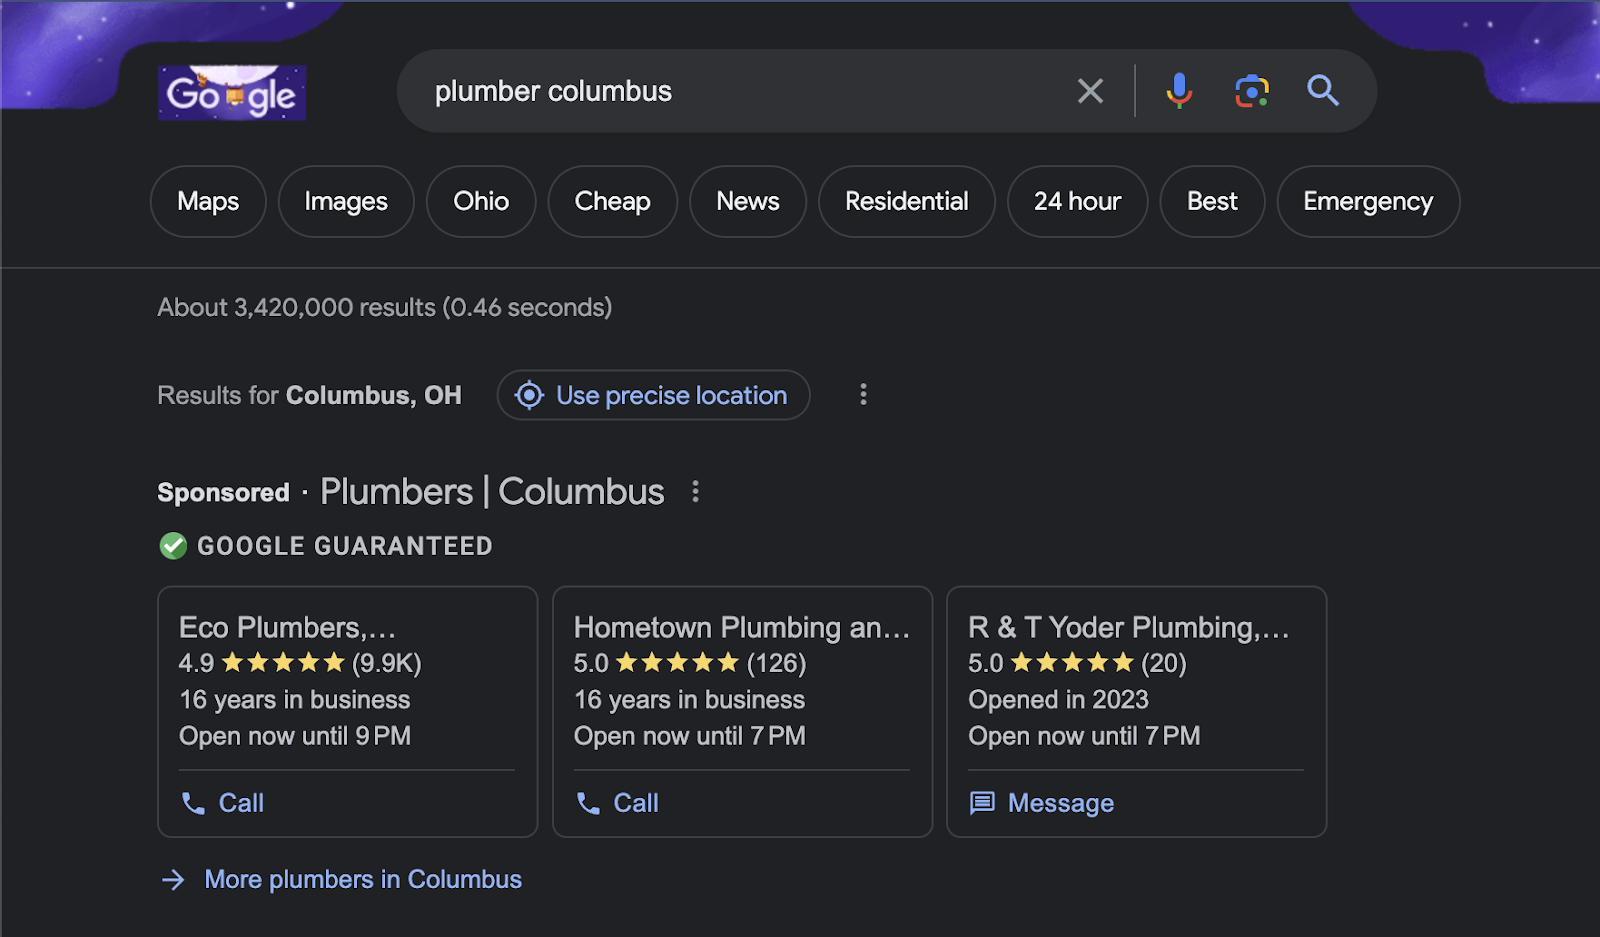Open options menu beside Use precise location
Screen dimensions: 1600x937
[x=863, y=395]
